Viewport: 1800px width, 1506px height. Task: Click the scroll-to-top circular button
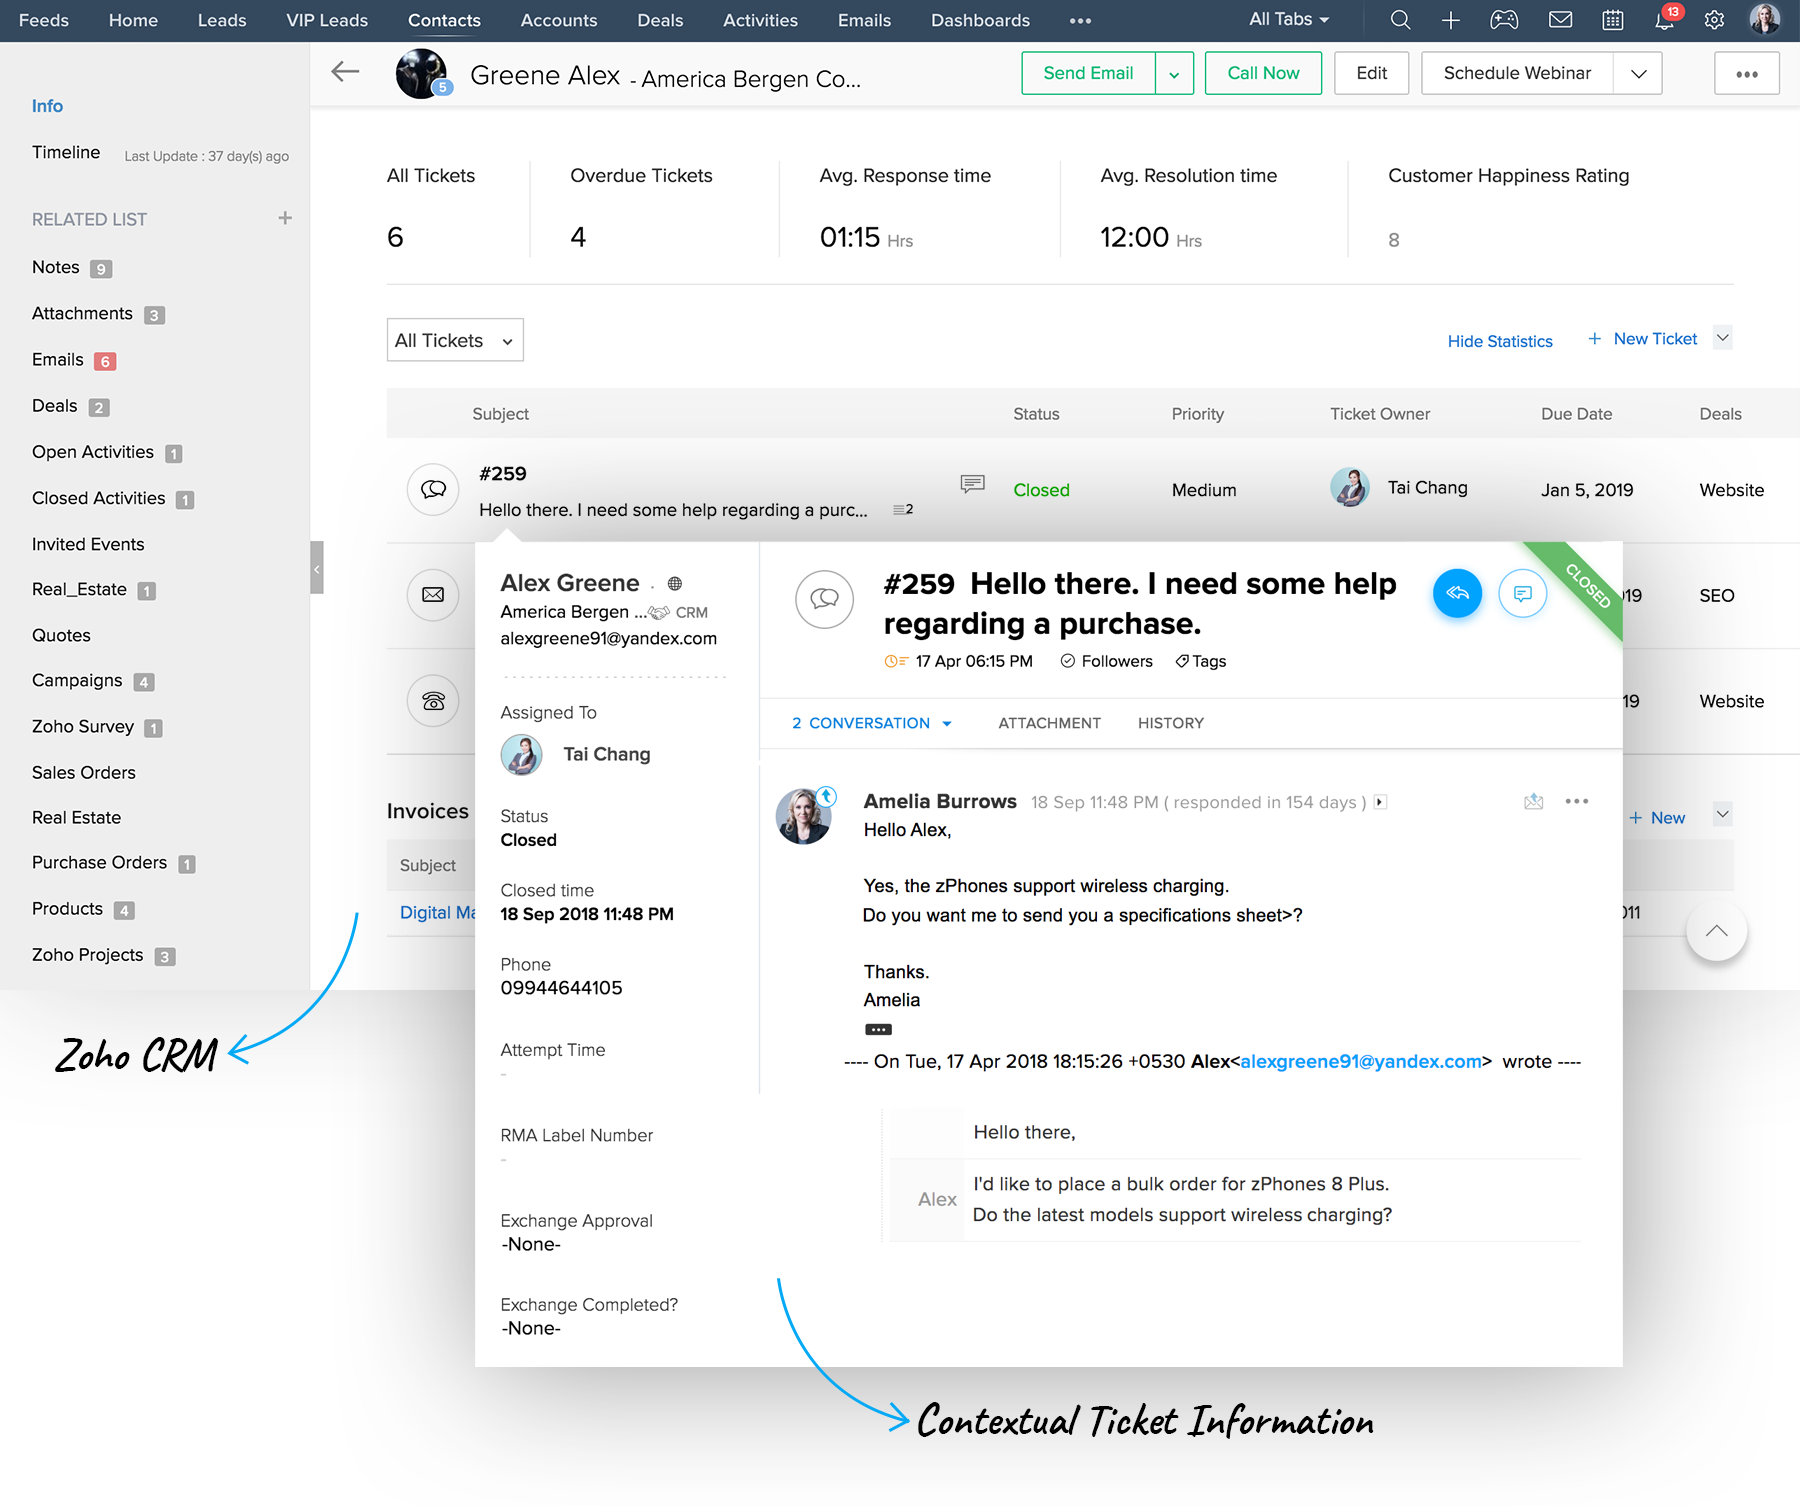1716,931
